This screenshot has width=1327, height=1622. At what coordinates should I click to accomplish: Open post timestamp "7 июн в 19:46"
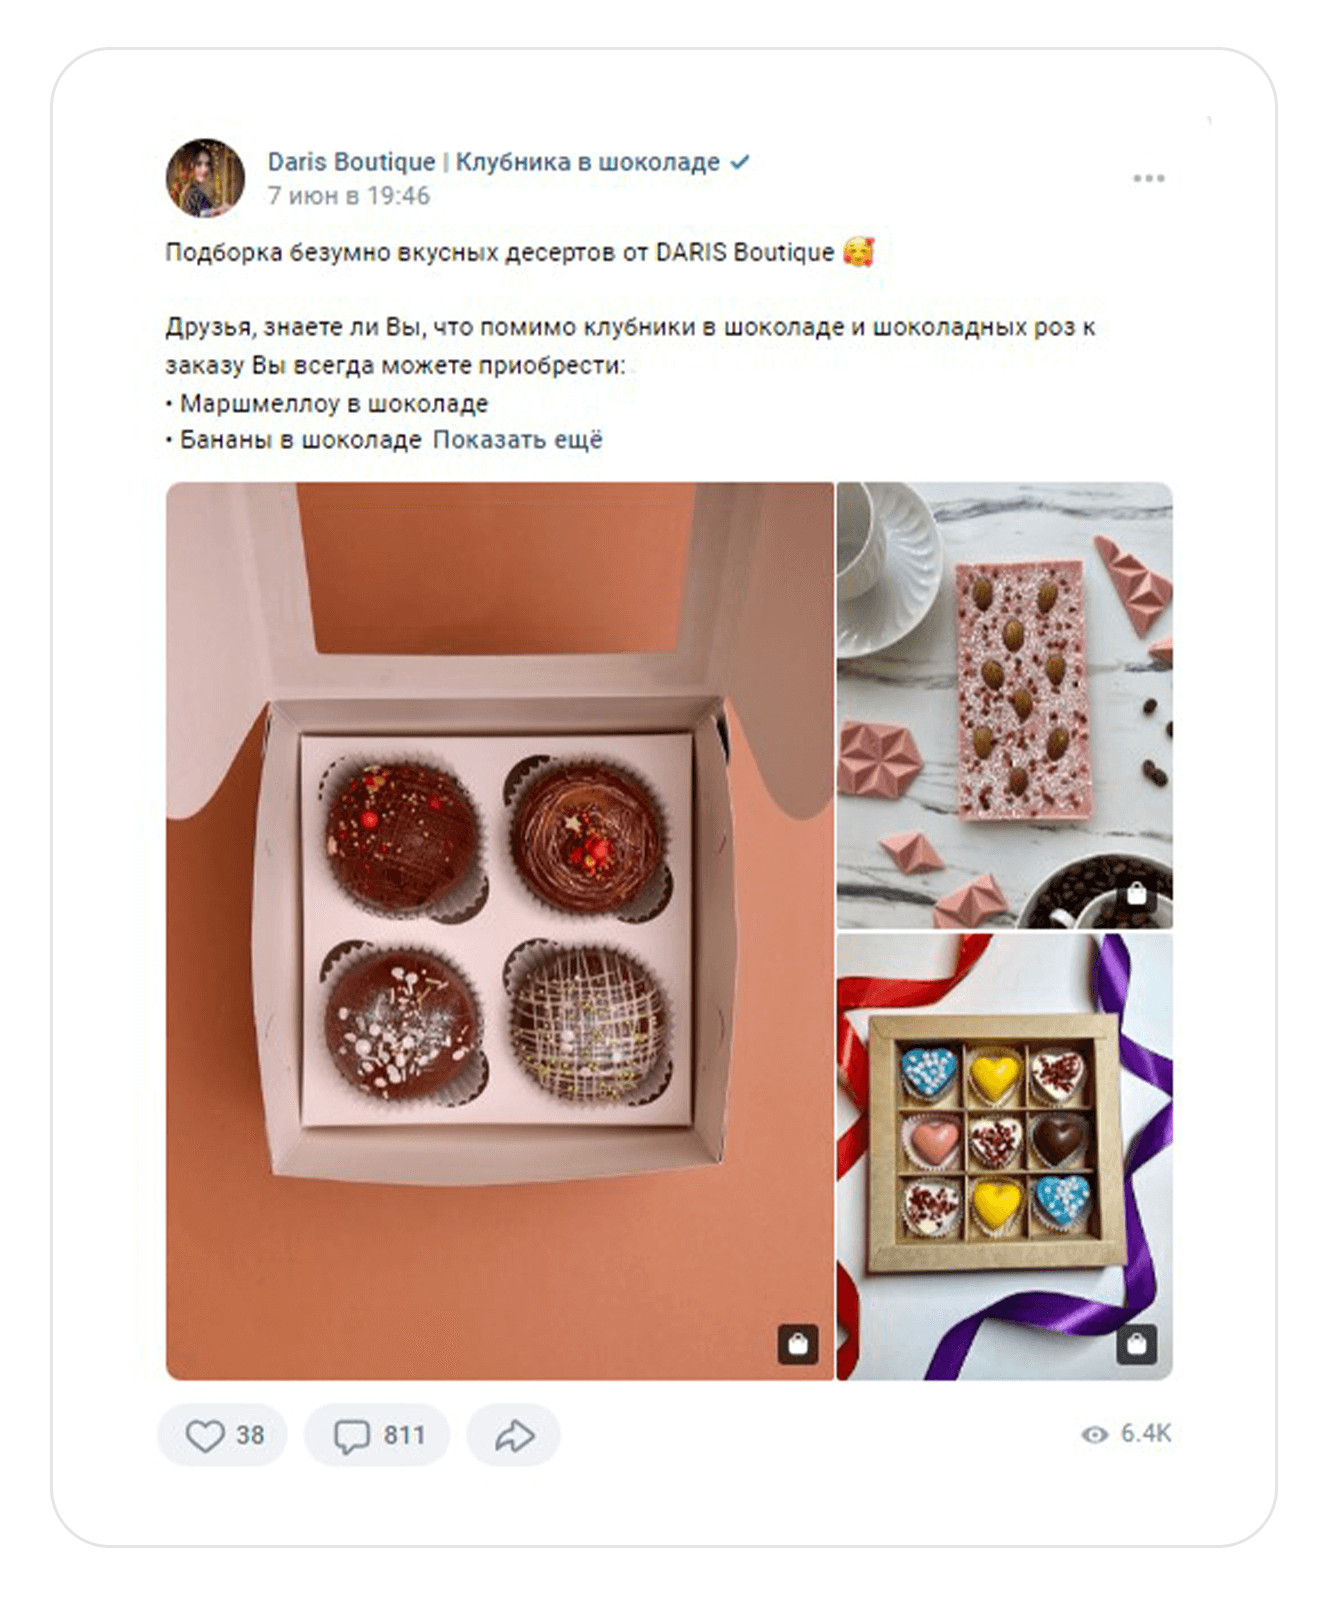tap(348, 196)
